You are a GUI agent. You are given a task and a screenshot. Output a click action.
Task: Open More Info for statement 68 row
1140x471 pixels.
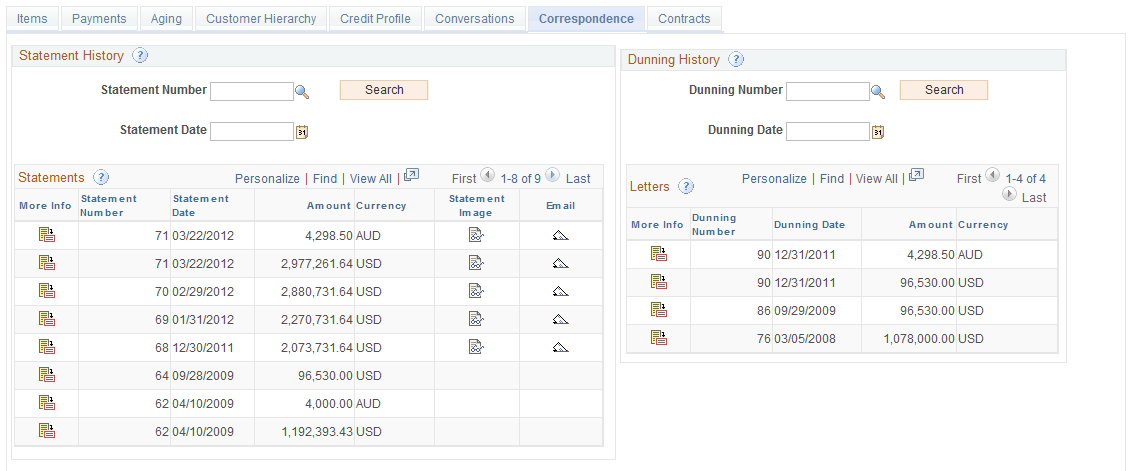tap(47, 347)
